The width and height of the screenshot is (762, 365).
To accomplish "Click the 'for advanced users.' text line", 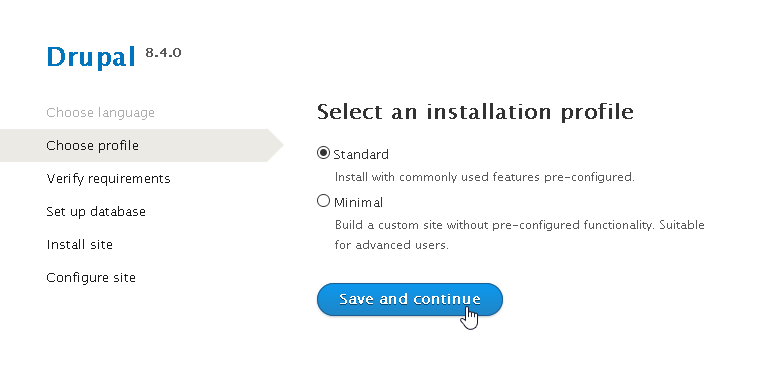I will coord(392,245).
